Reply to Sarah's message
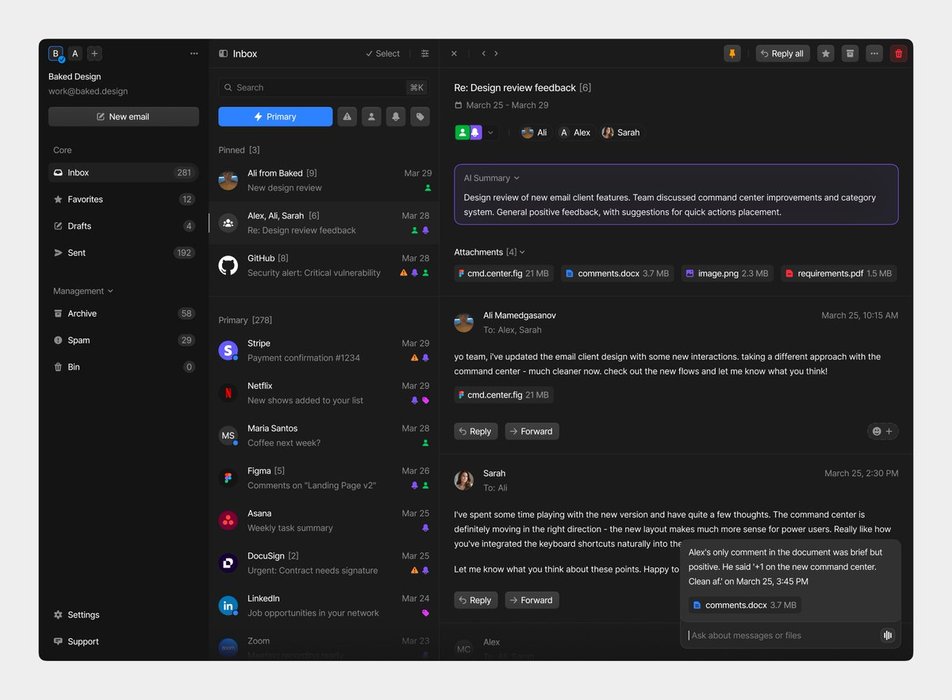This screenshot has width=952, height=700. click(x=475, y=600)
